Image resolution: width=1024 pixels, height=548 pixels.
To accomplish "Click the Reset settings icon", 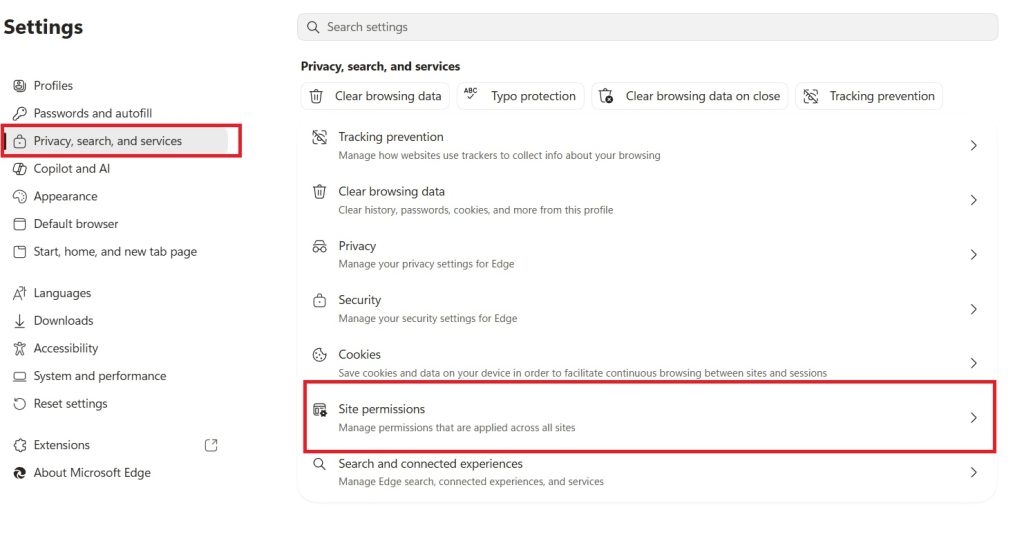I will point(20,404).
